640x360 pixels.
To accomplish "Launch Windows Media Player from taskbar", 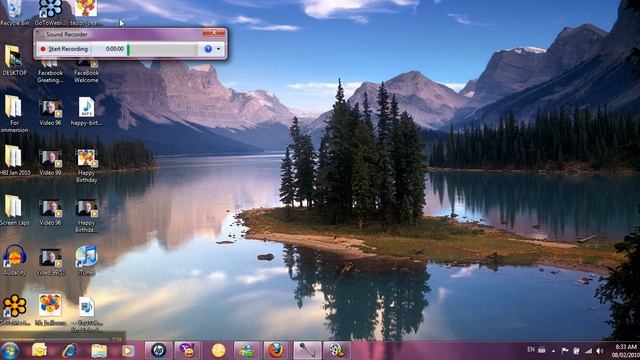I will point(128,350).
